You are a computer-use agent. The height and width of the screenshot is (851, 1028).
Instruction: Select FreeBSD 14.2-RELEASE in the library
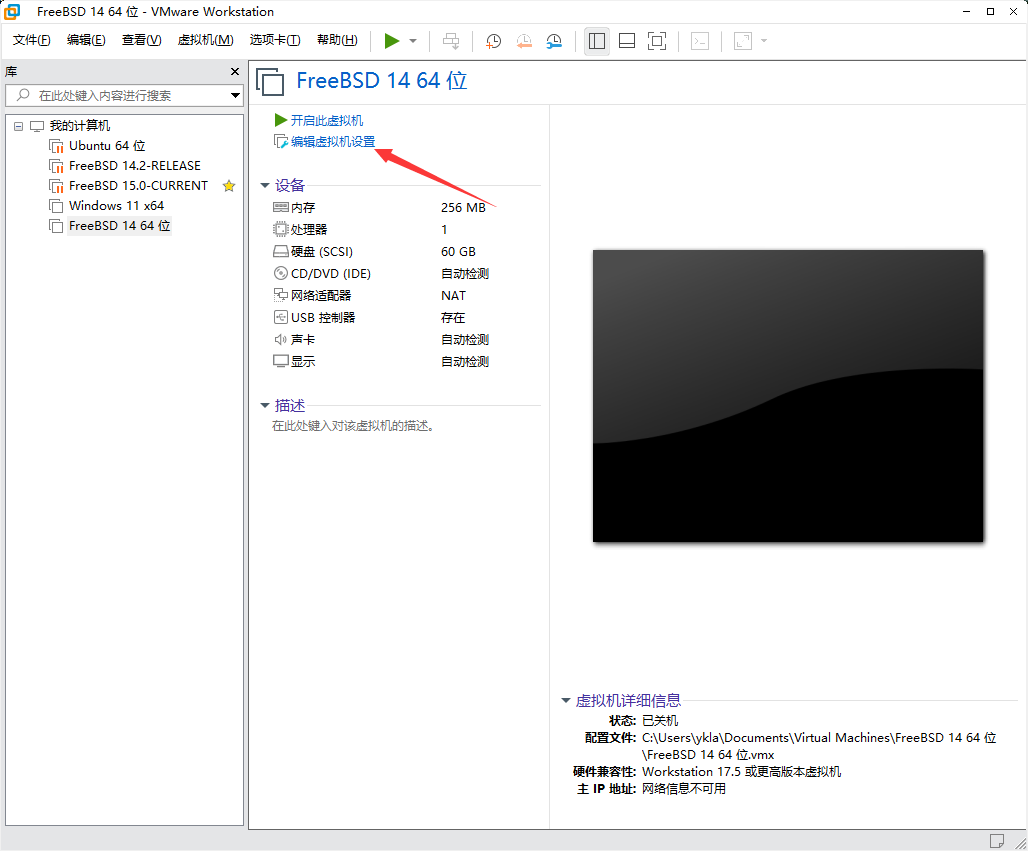pyautogui.click(x=134, y=166)
